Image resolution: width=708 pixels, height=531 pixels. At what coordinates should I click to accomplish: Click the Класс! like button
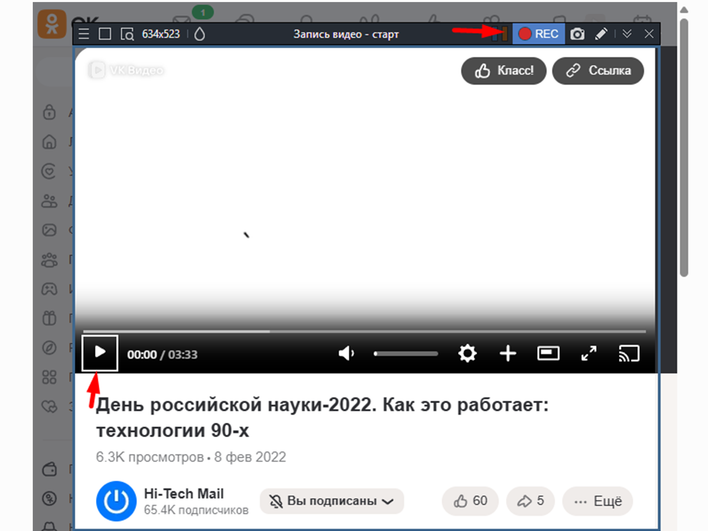pos(503,70)
